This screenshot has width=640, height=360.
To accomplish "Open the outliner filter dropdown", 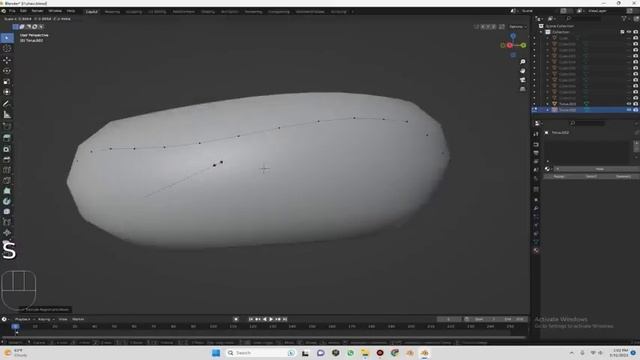I will click(x=625, y=18).
